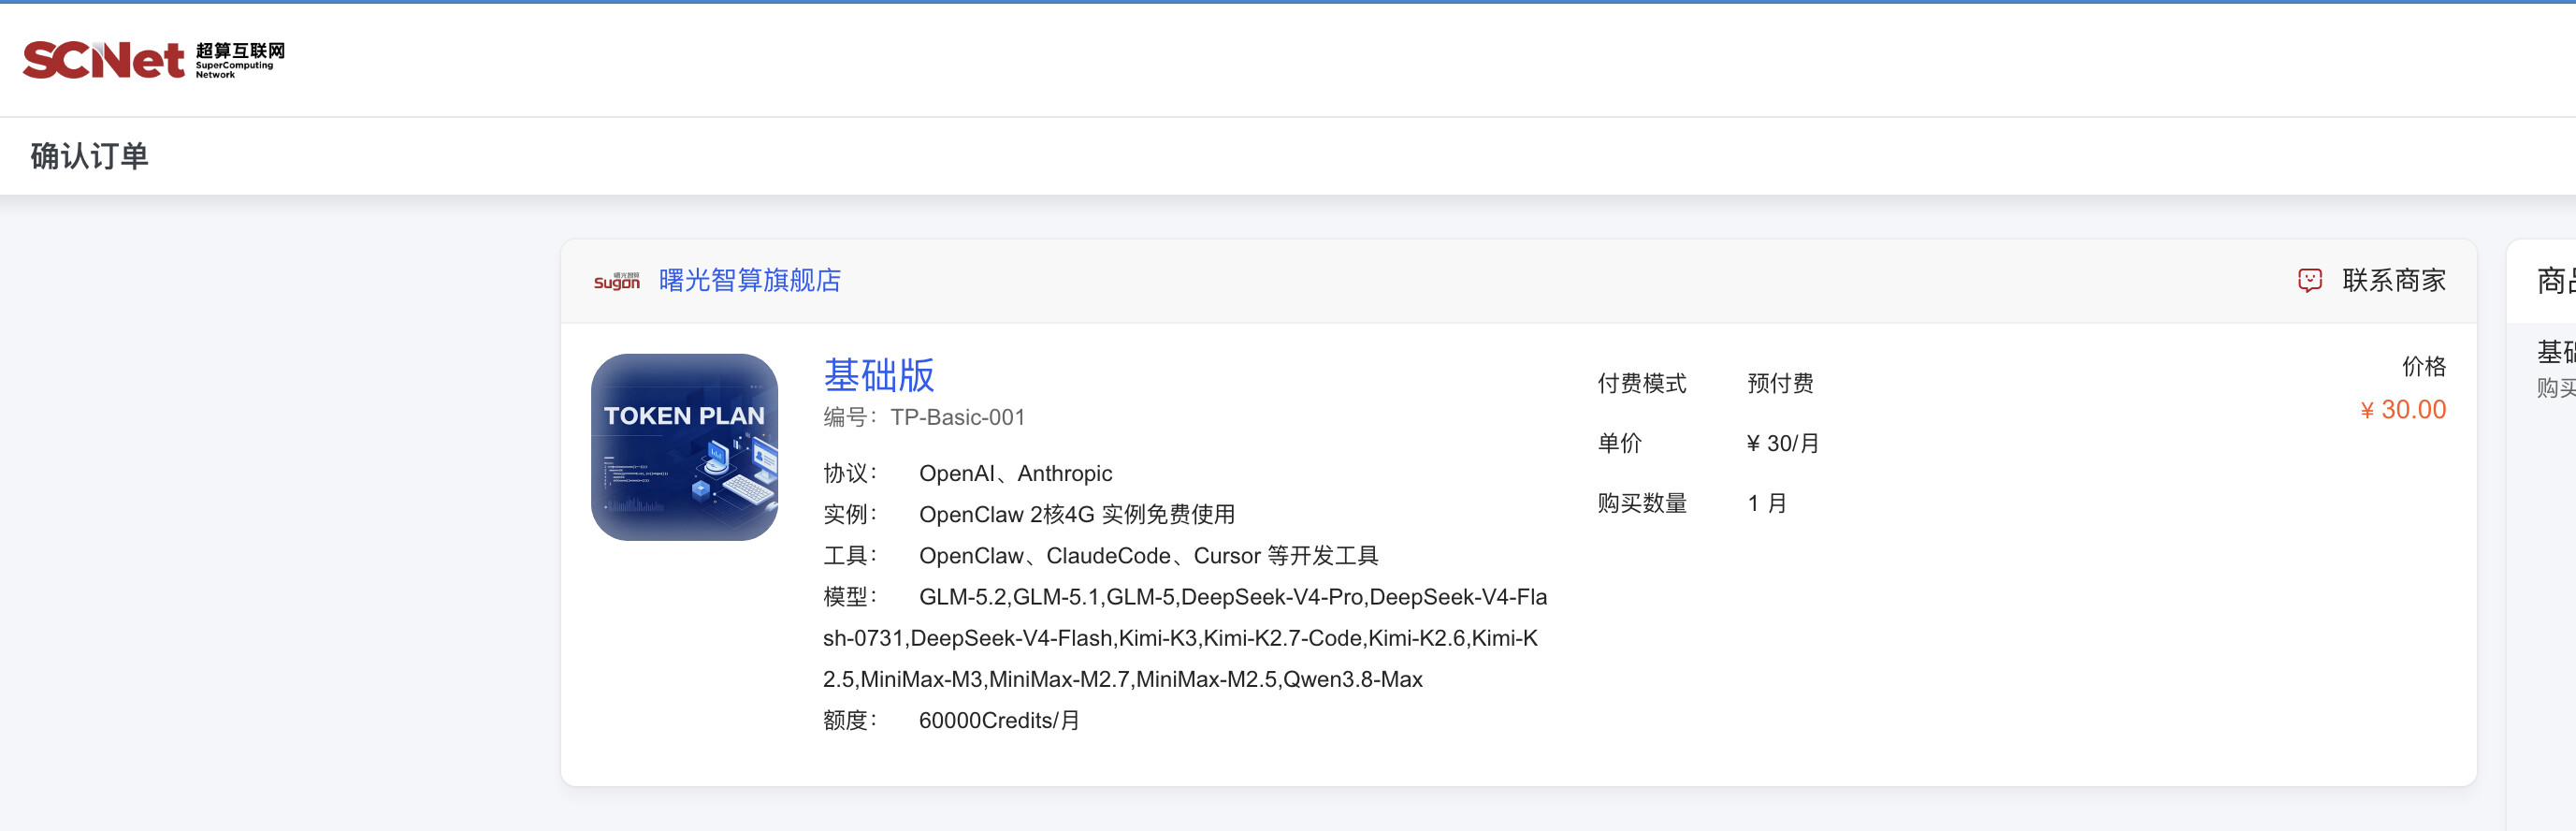Click the orange price ¥ 30.00

point(2403,409)
